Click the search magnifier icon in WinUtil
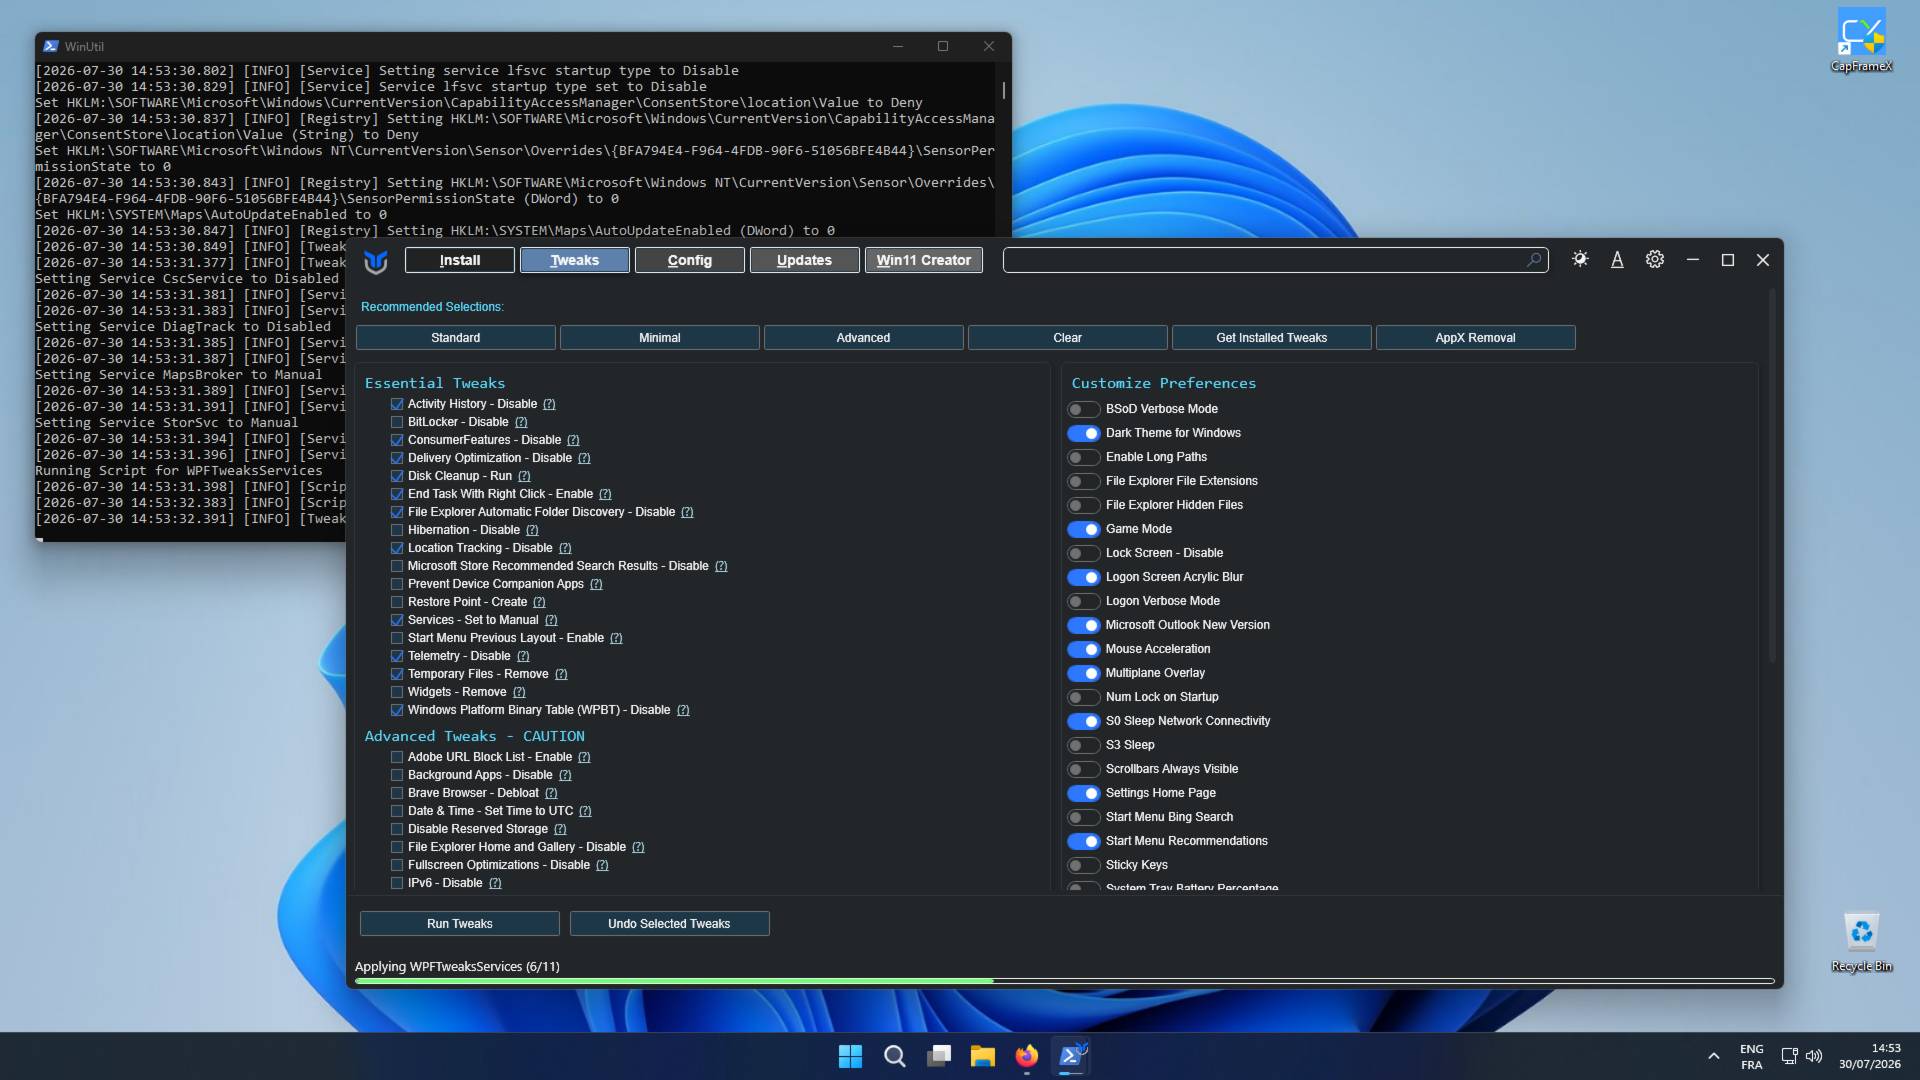The image size is (1920, 1080). coord(1534,260)
